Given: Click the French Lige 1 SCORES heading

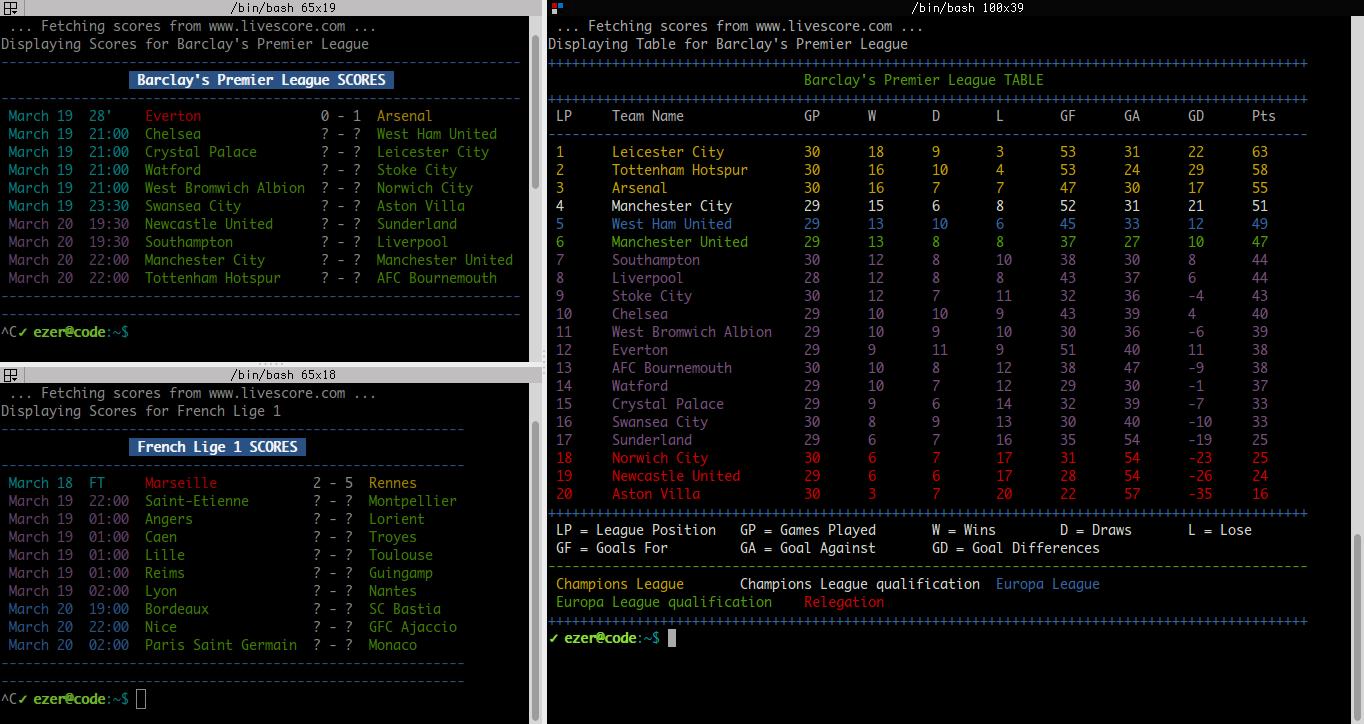Looking at the screenshot, I should (217, 447).
